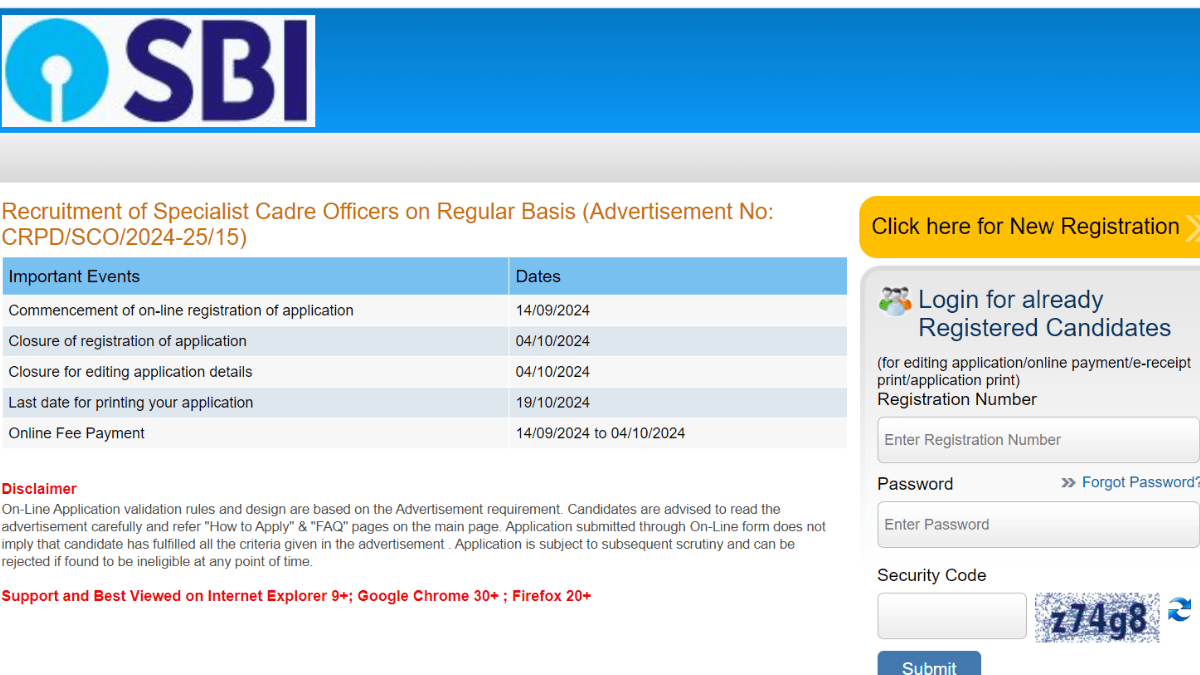
Task: Open the Forgot Password link
Action: tap(1140, 482)
